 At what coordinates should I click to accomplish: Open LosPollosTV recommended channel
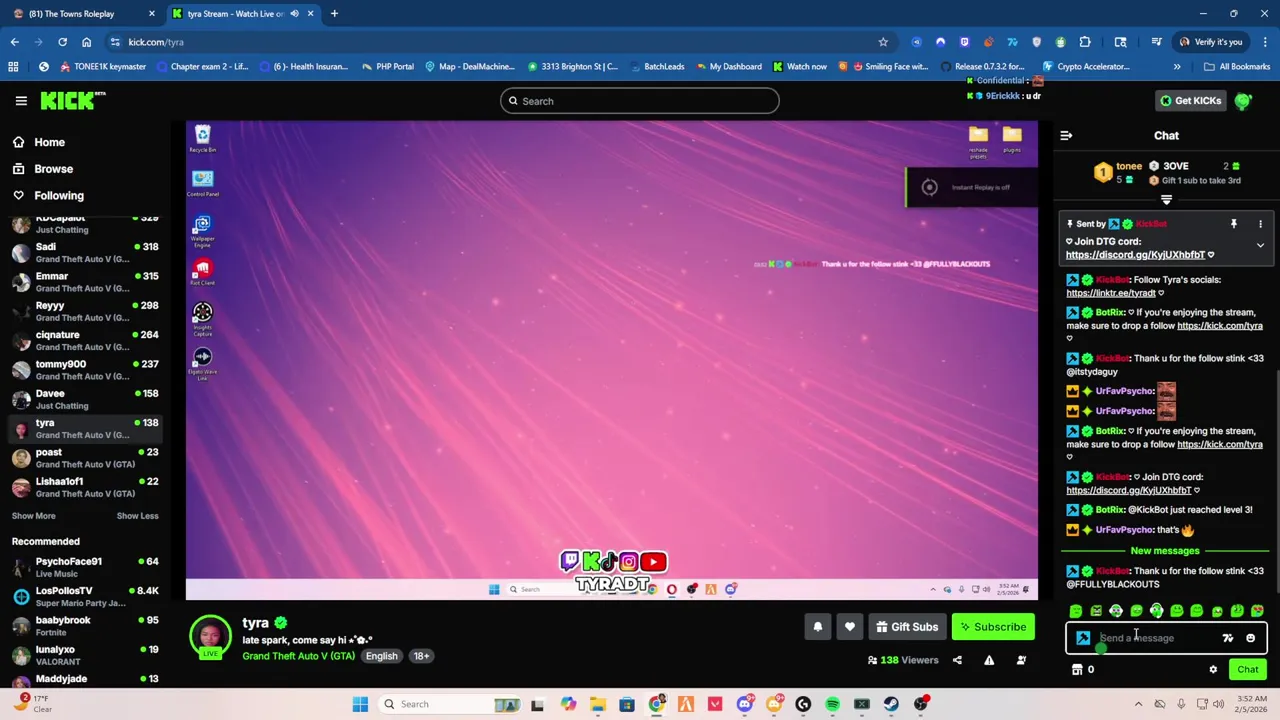click(x=86, y=596)
